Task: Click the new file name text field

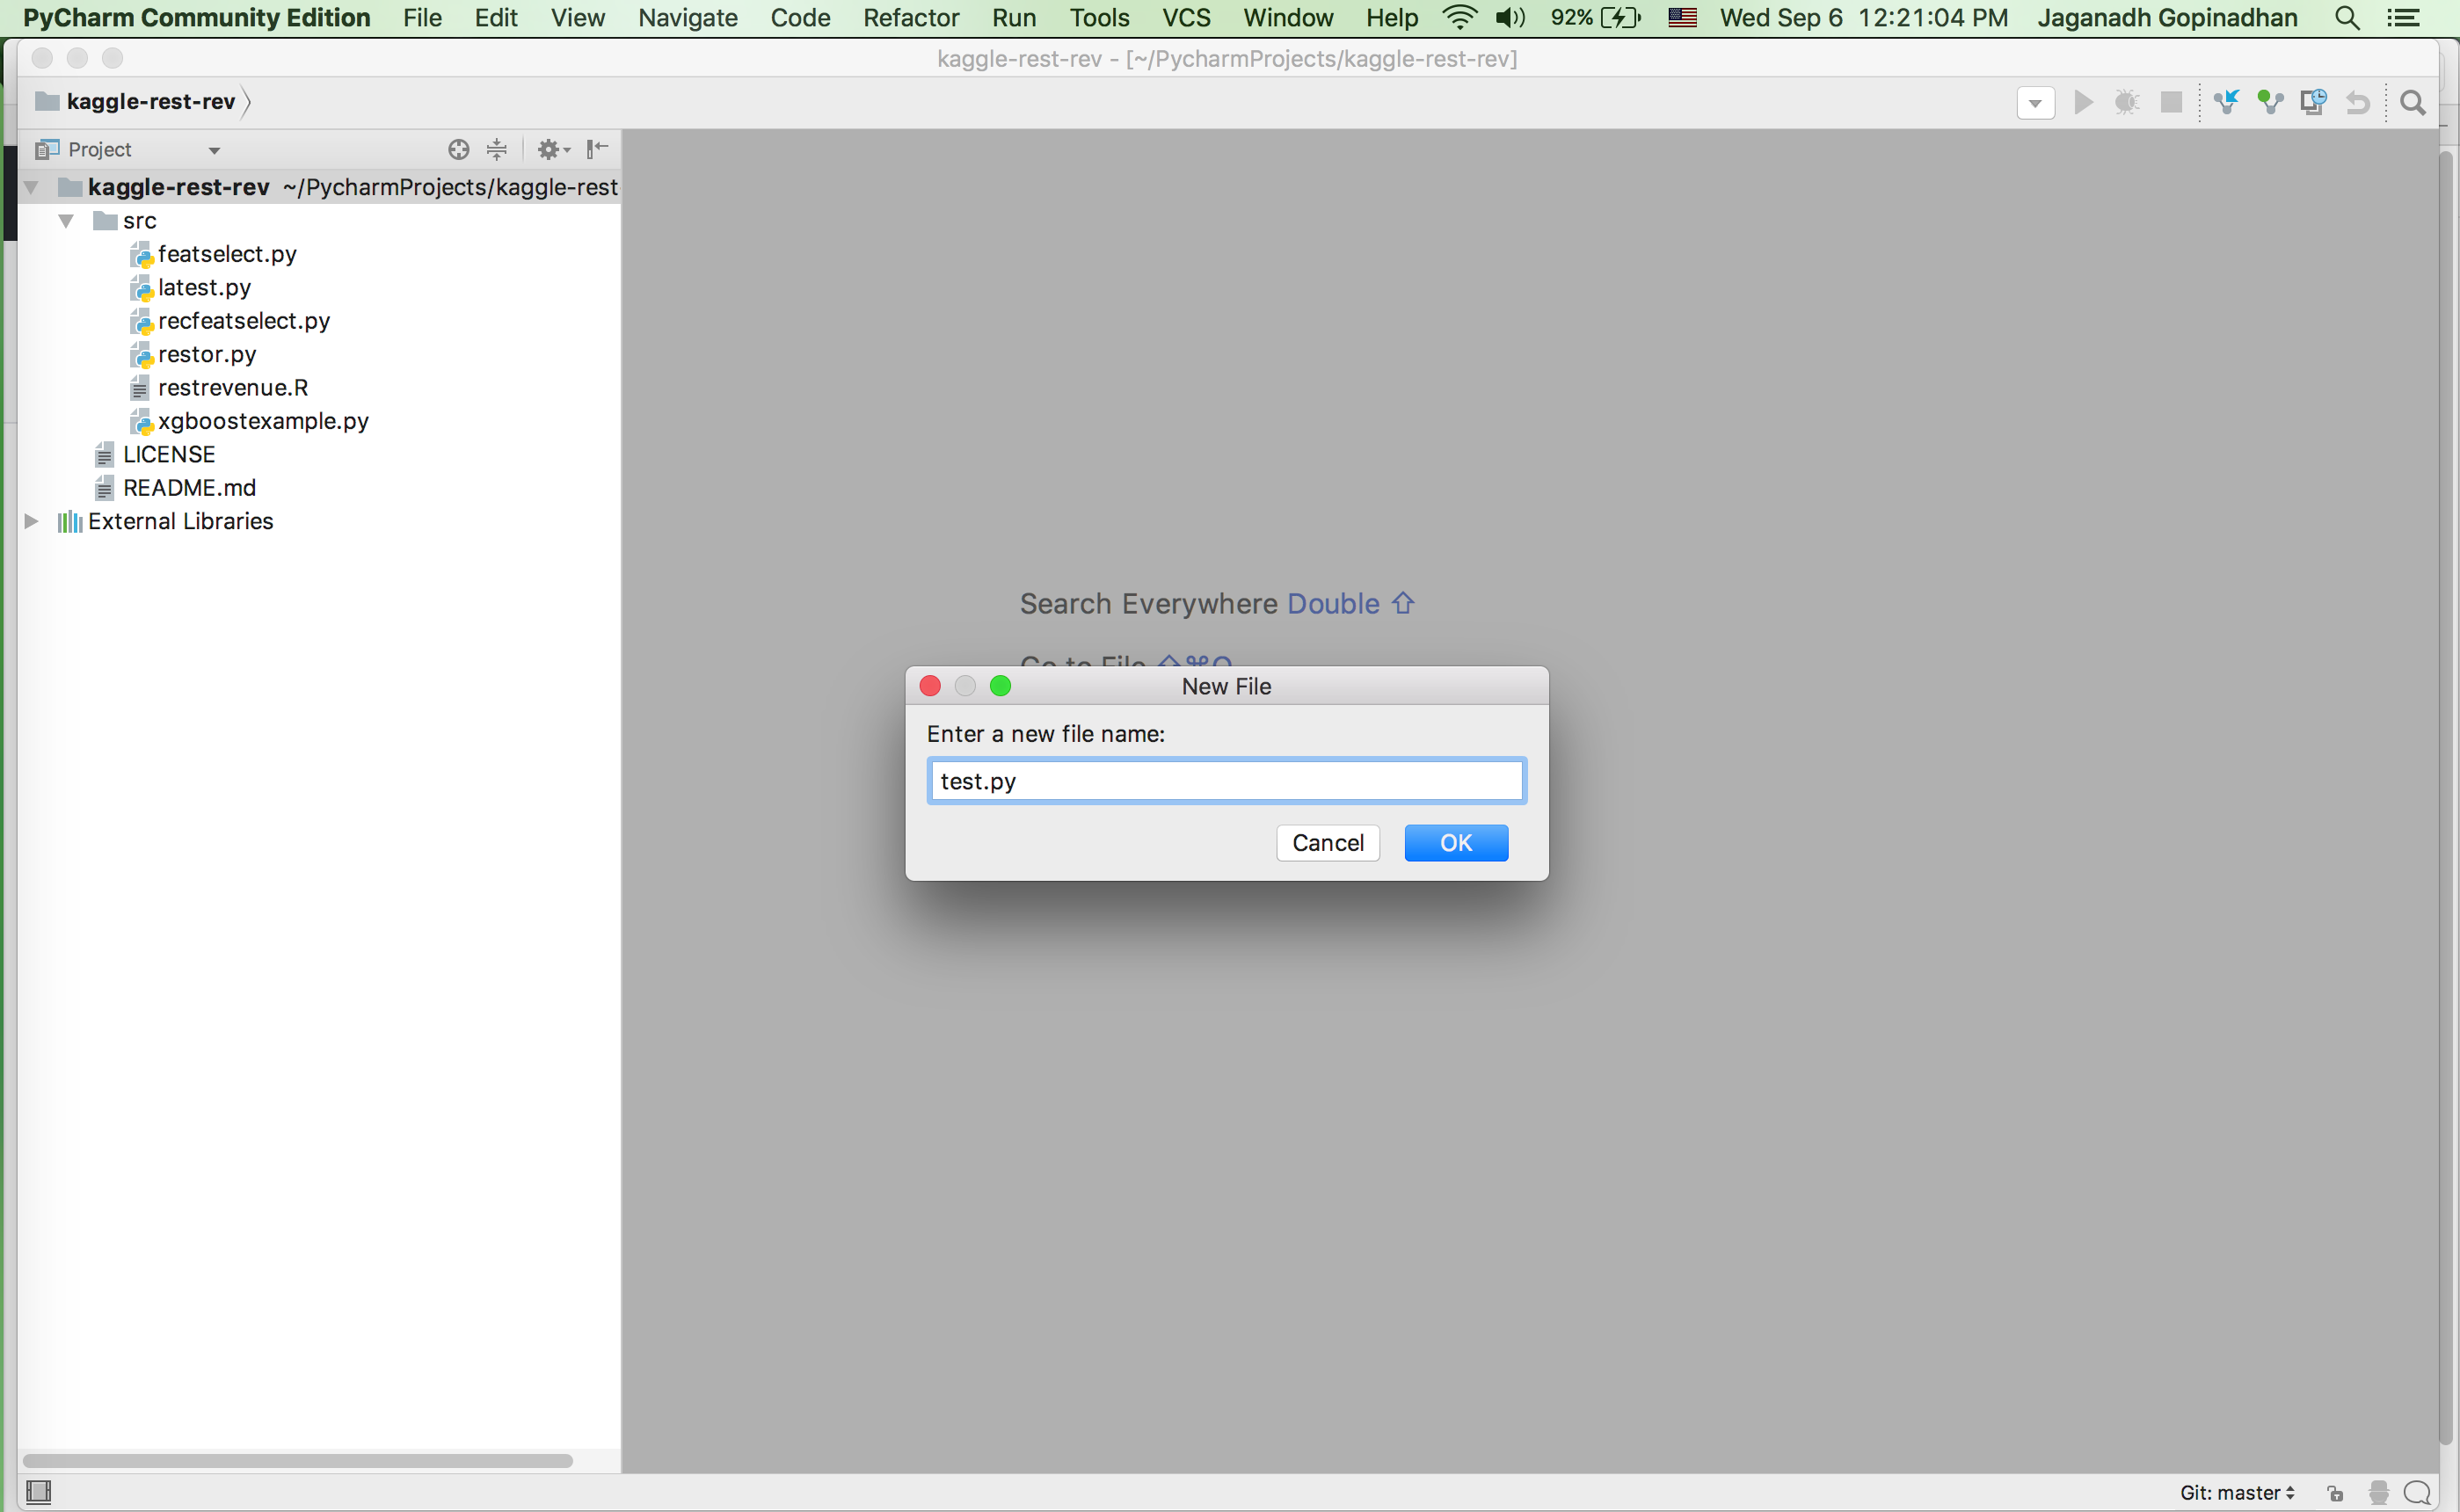Action: coord(1226,781)
